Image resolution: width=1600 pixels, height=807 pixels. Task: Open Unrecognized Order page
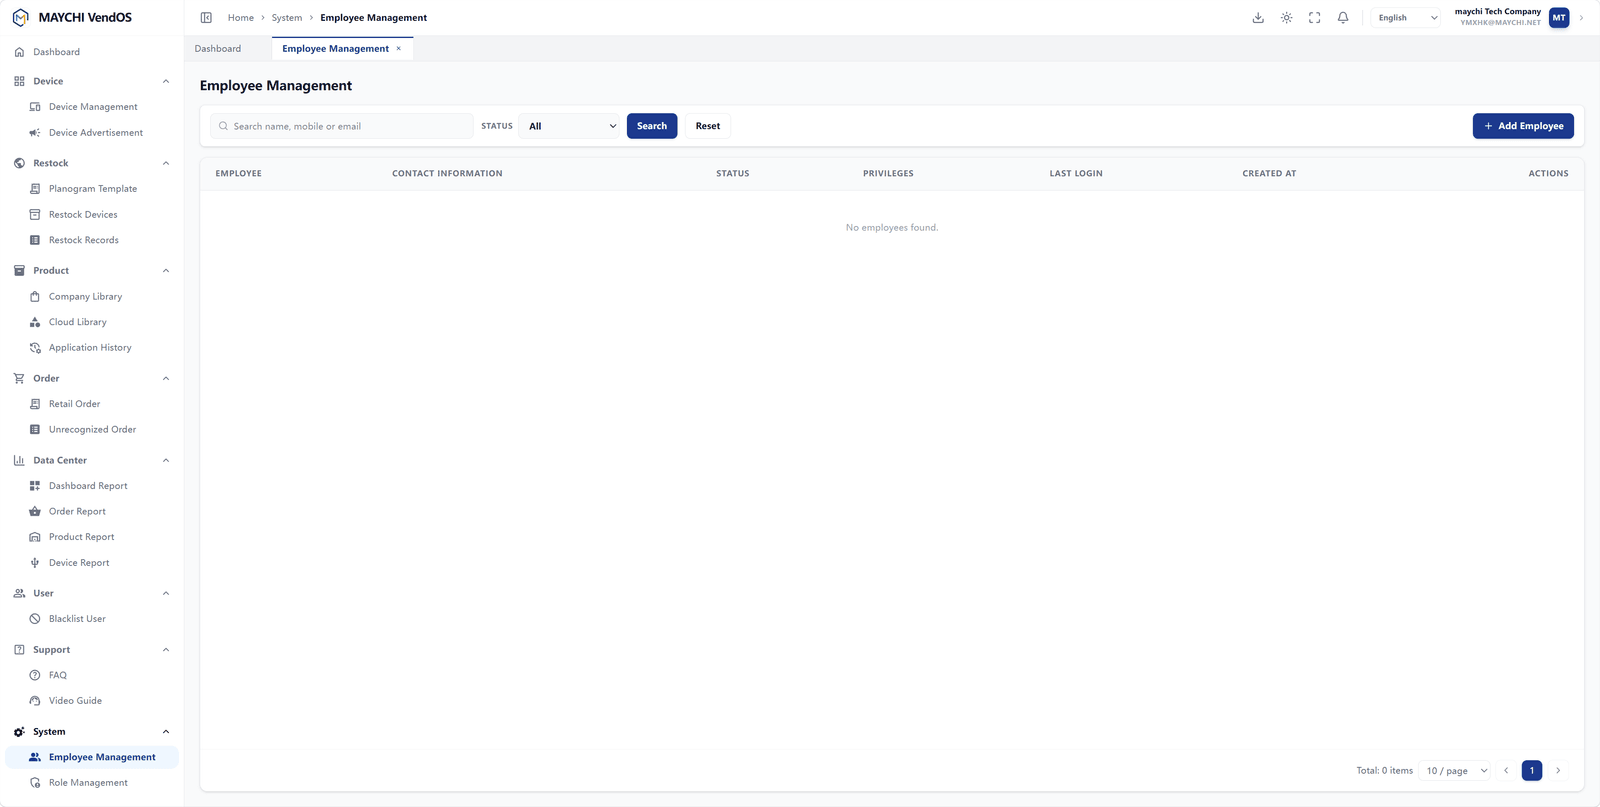[x=92, y=430]
